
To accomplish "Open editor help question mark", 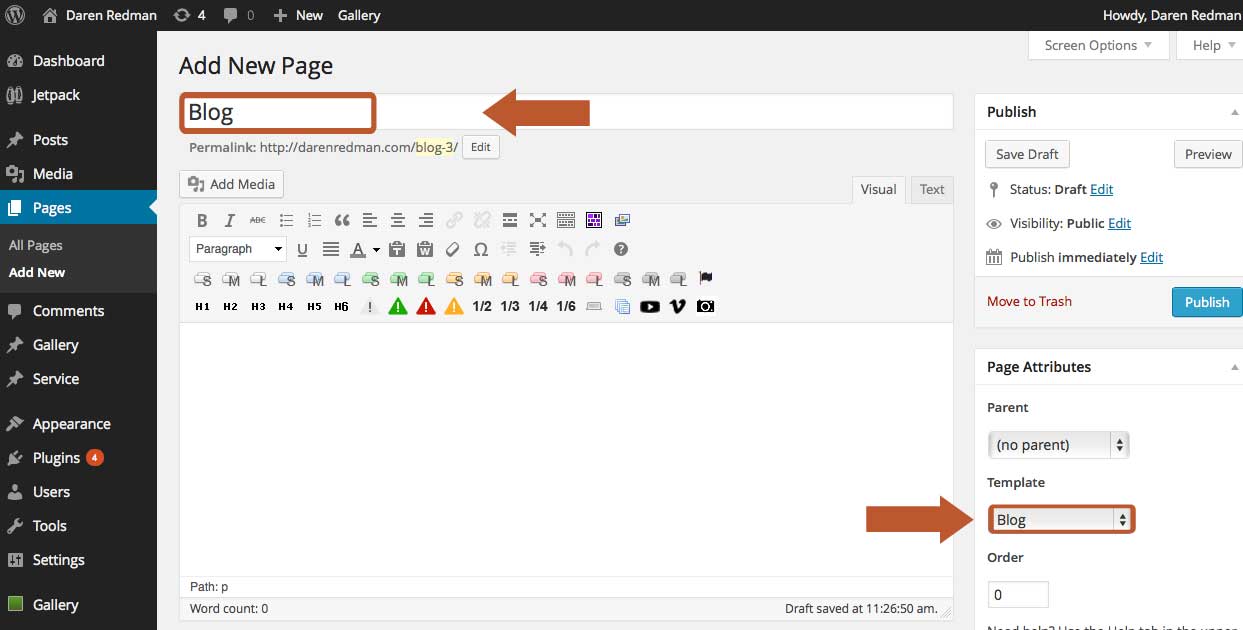I will coord(621,249).
